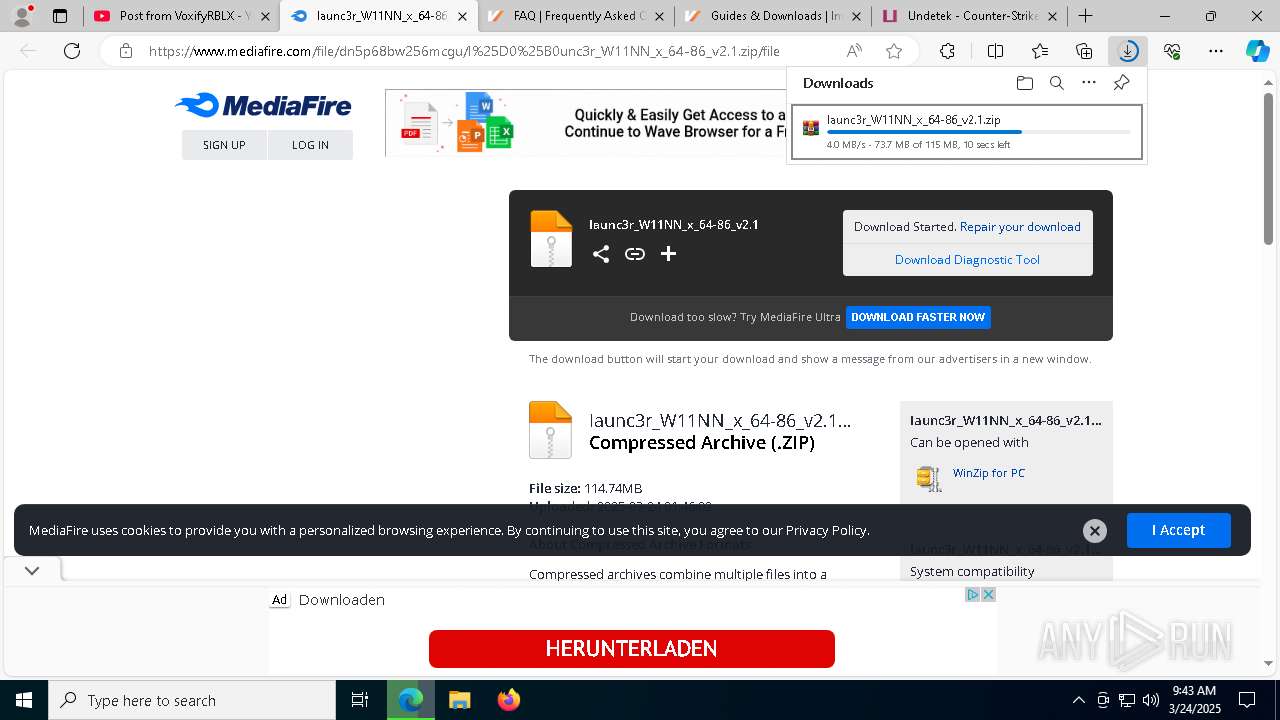Select the launc3r_W11NN MediaFire tab
1280x720 pixels.
(x=378, y=16)
